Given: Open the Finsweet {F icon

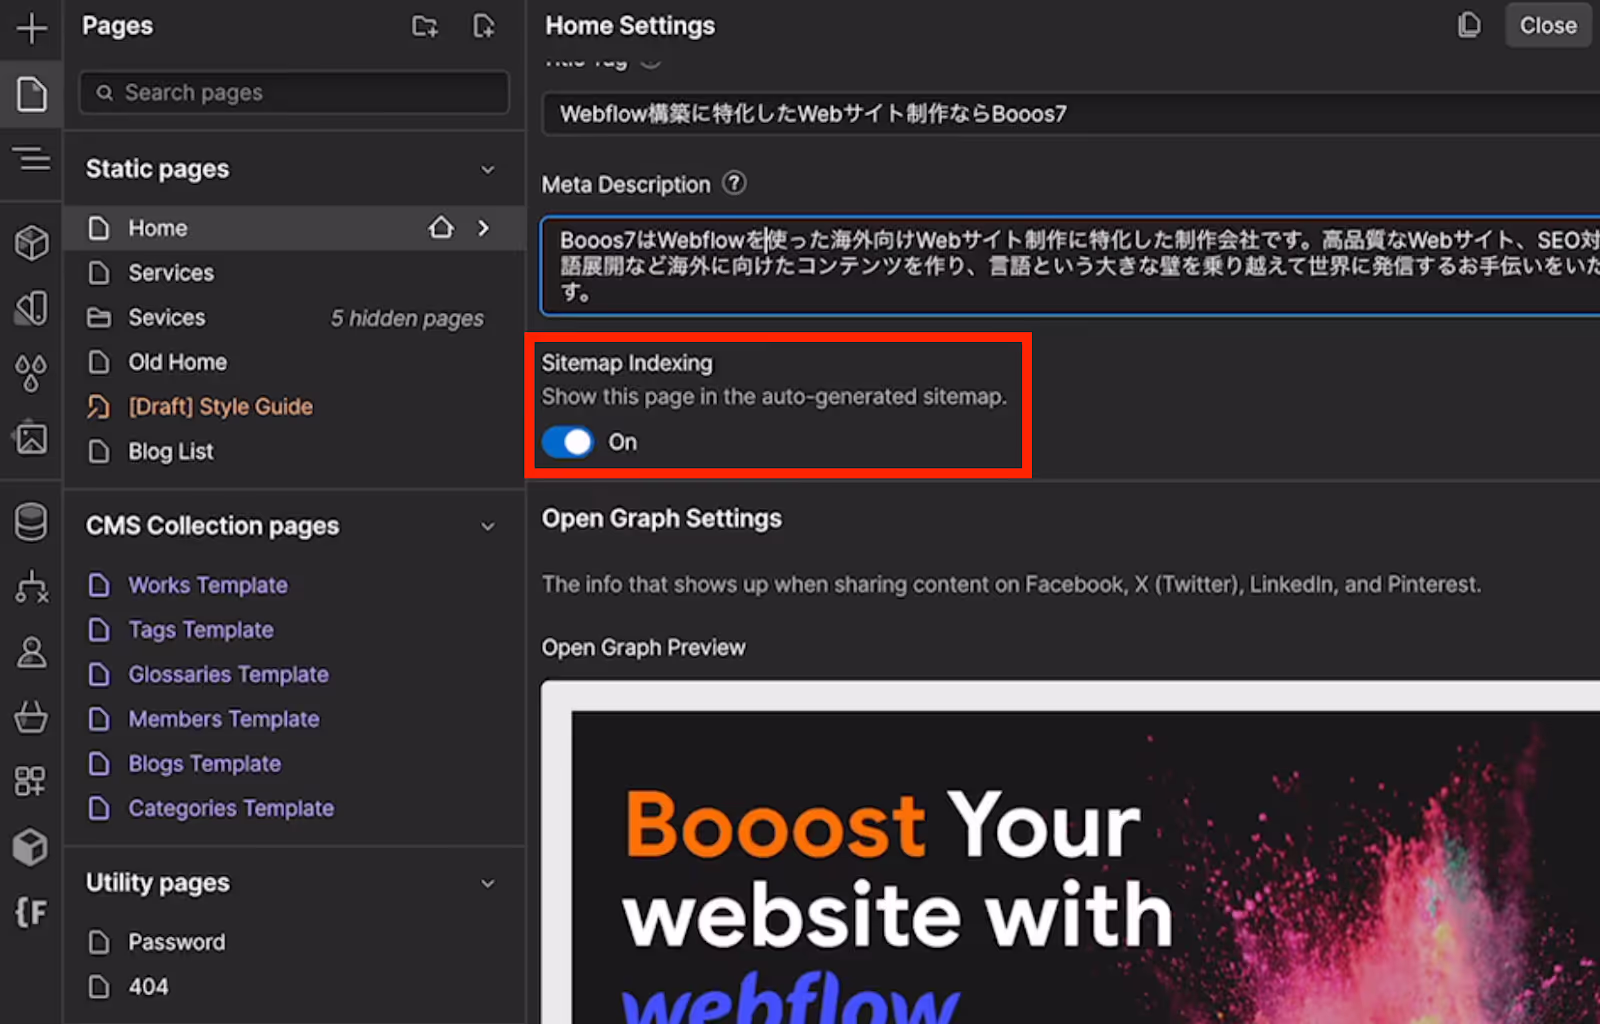Looking at the screenshot, I should tap(31, 911).
